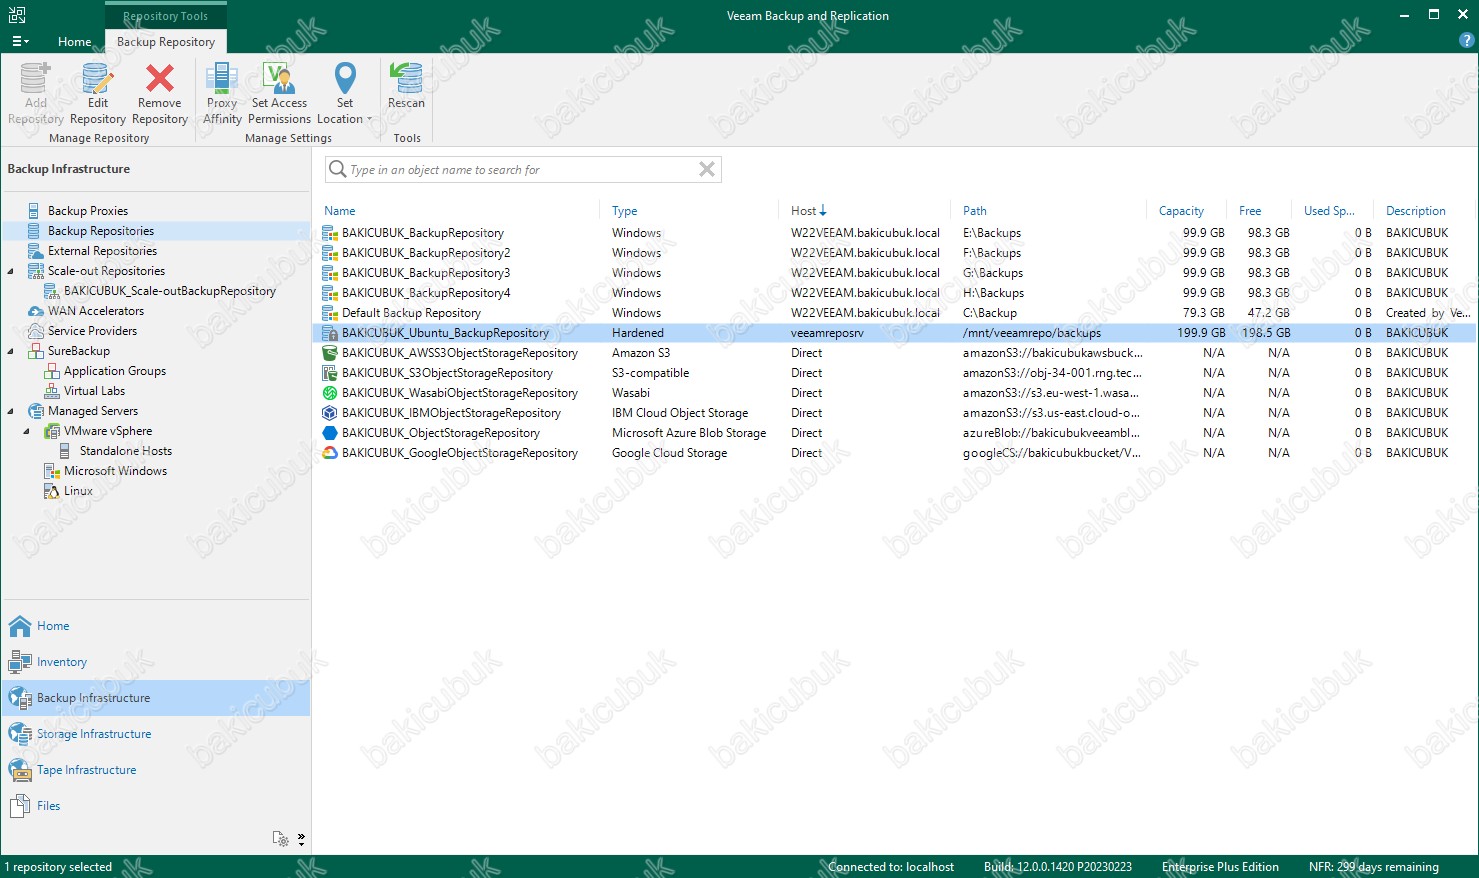Open the Home navigation pane

coord(155,626)
